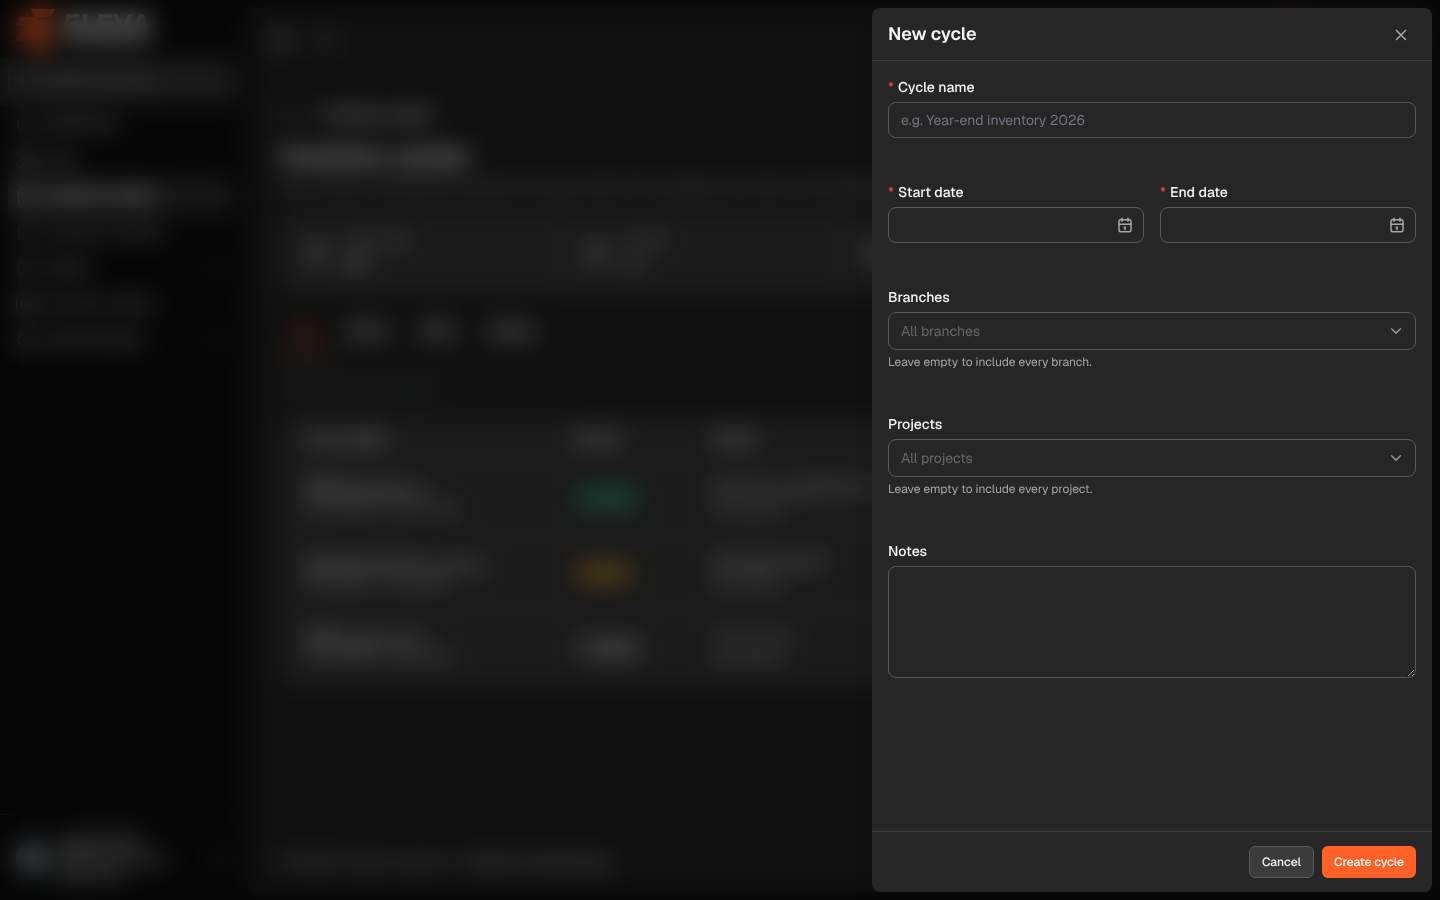This screenshot has width=1440, height=900.
Task: Click the Cancel button
Action: [x=1281, y=862]
